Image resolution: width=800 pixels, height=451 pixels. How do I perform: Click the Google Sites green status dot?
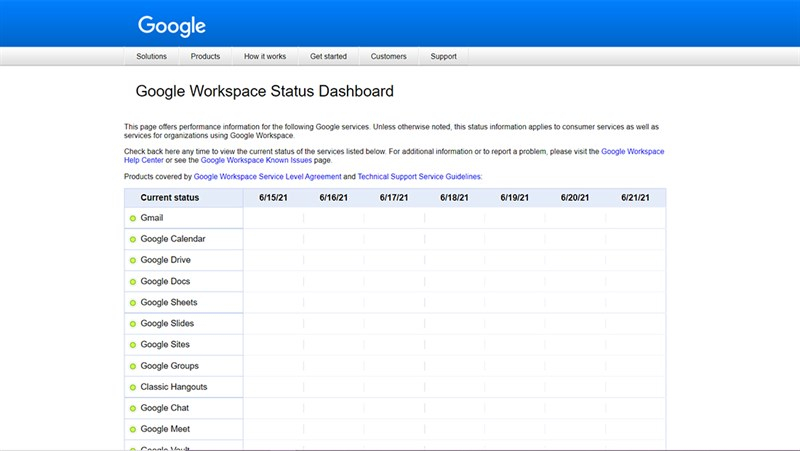(x=133, y=345)
